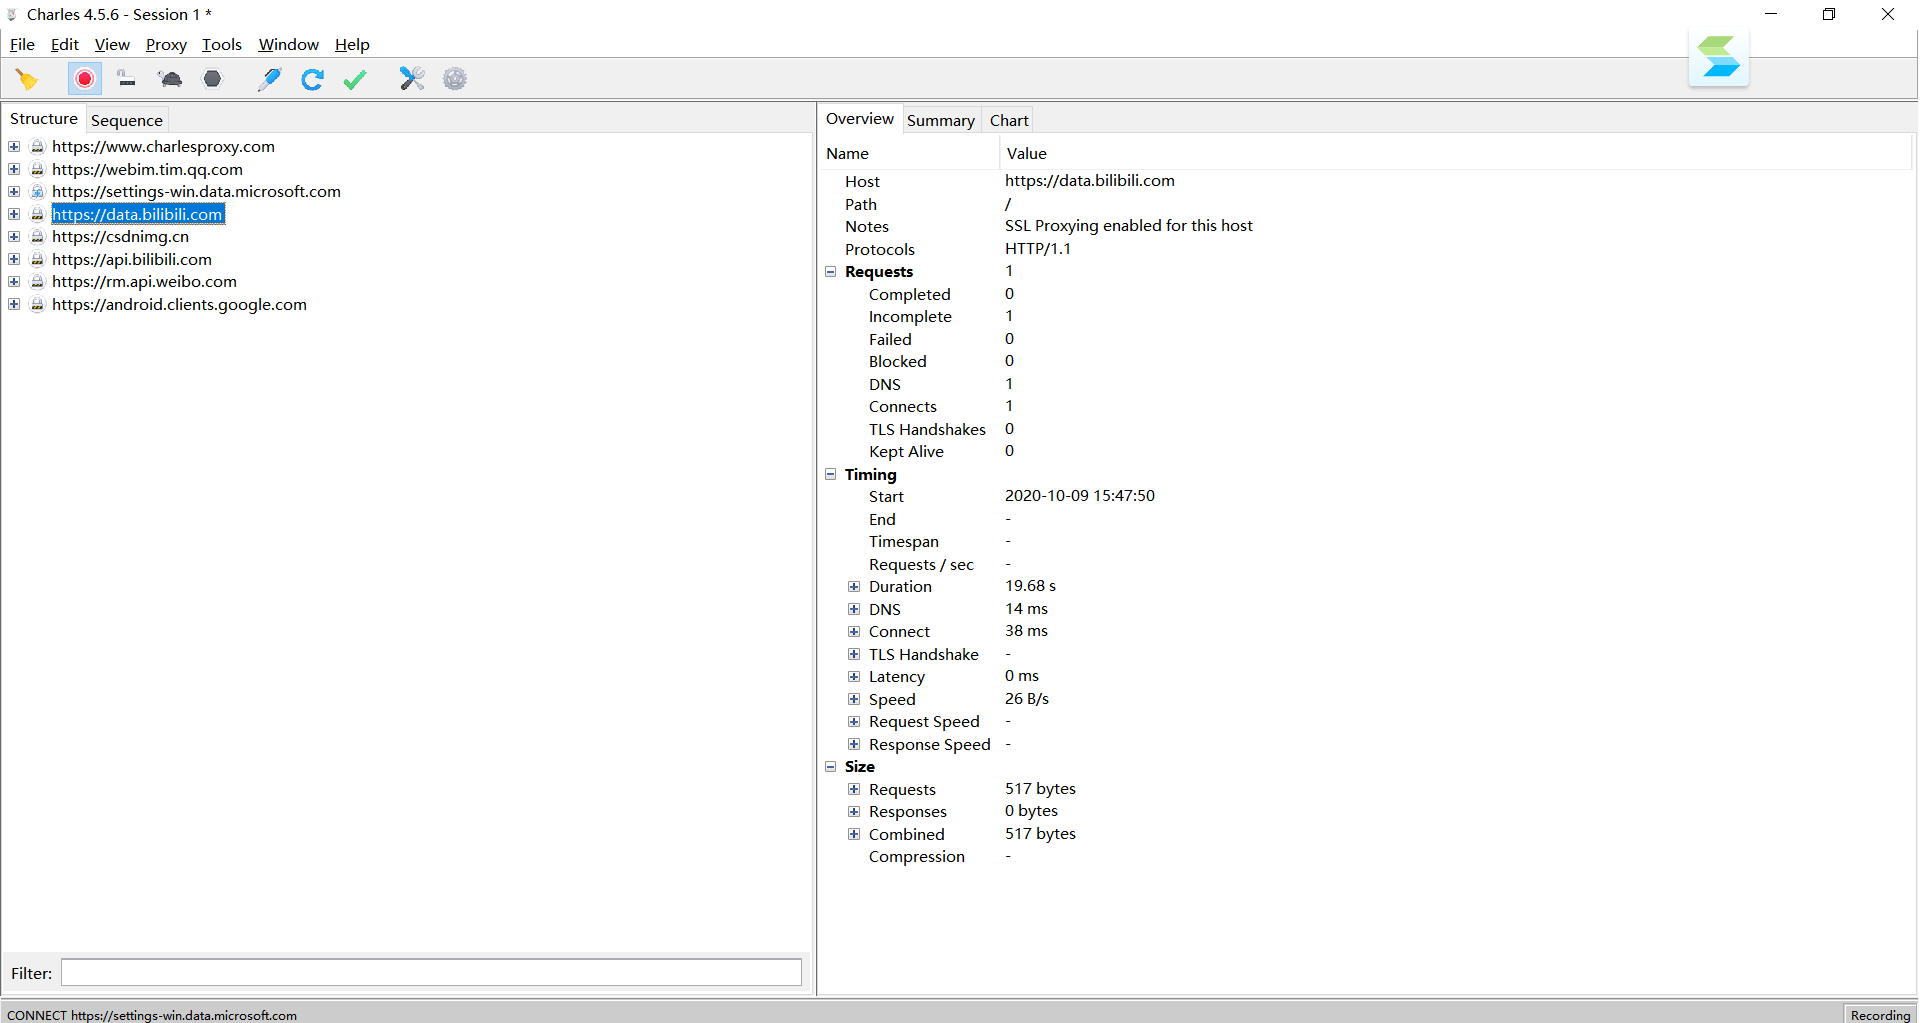Click the lock icon beside data.bilibili.com

(37, 214)
